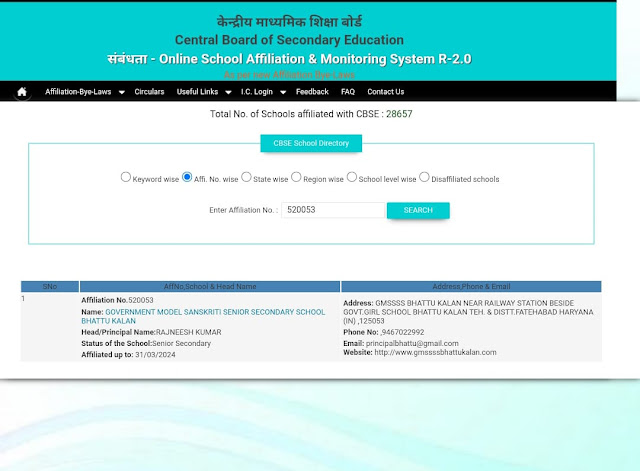The width and height of the screenshot is (640, 471).
Task: Select School level wise radio button
Action: click(352, 177)
